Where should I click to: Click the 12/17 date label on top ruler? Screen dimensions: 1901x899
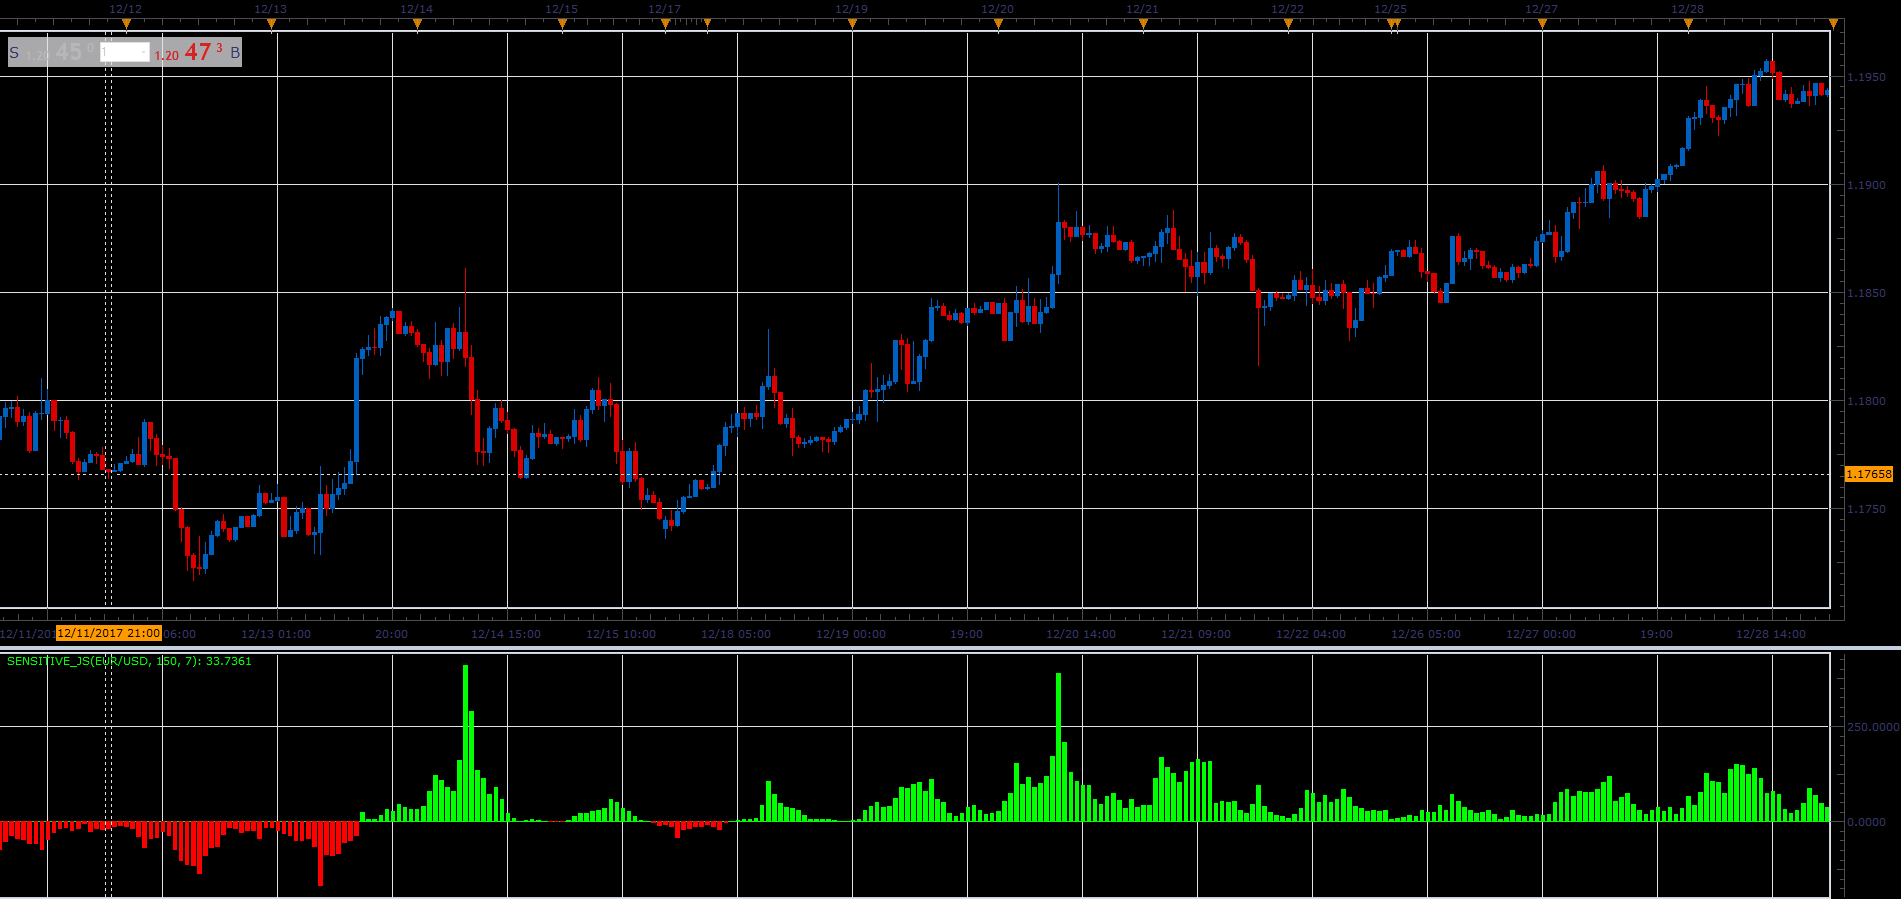pos(664,9)
